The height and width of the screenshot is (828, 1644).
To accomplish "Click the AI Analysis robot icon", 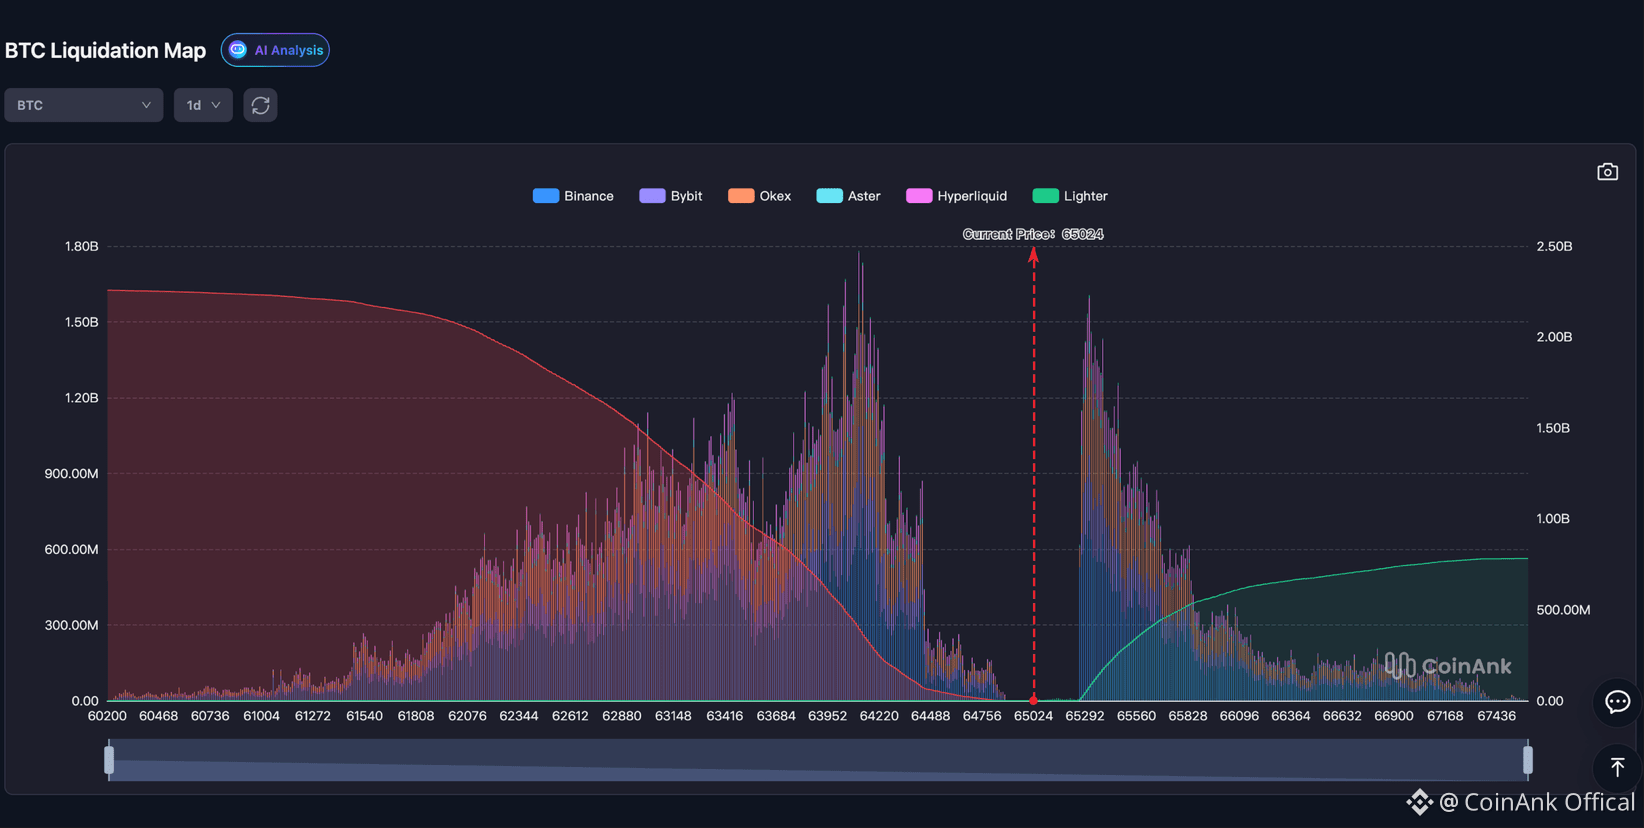I will click(x=238, y=50).
